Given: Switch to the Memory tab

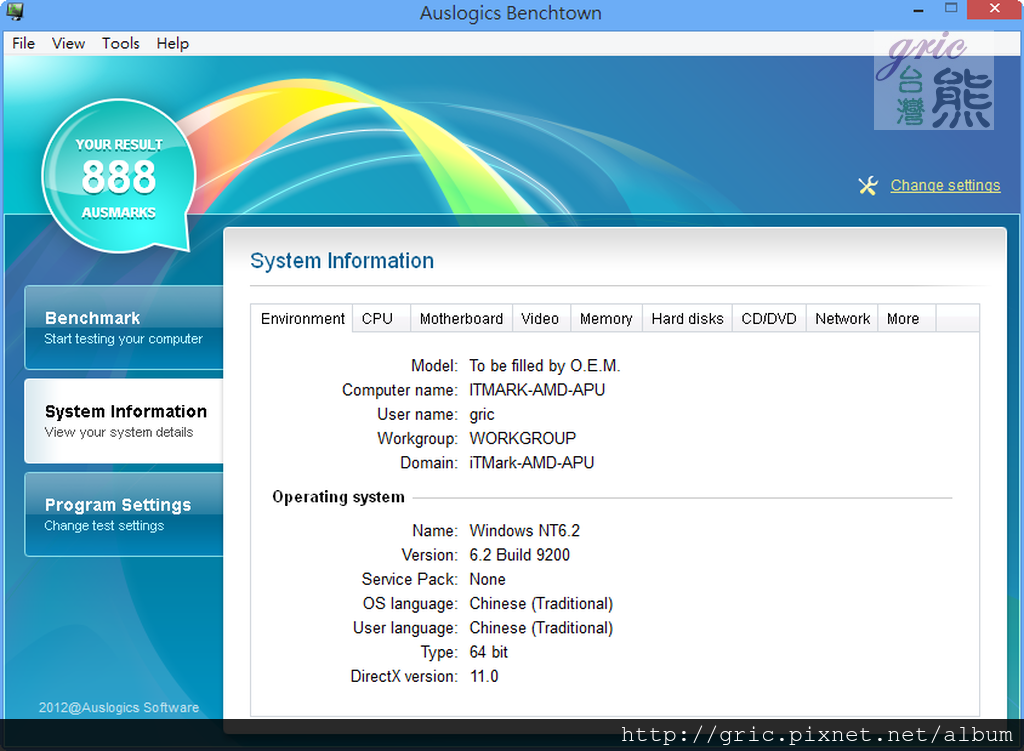Looking at the screenshot, I should point(606,318).
